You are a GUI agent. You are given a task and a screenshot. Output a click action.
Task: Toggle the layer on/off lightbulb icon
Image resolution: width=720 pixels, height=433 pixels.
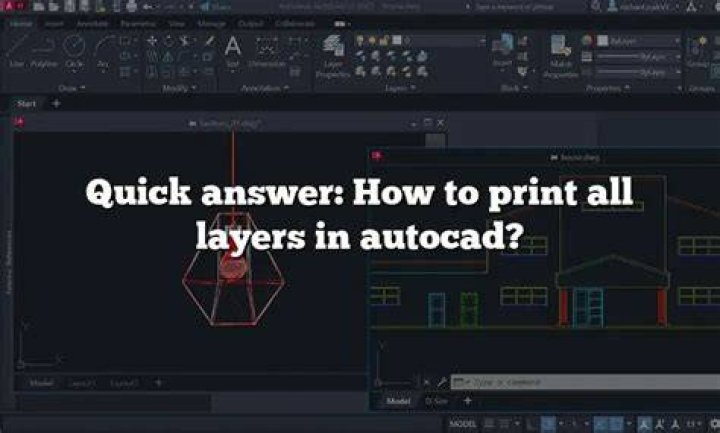(360, 40)
